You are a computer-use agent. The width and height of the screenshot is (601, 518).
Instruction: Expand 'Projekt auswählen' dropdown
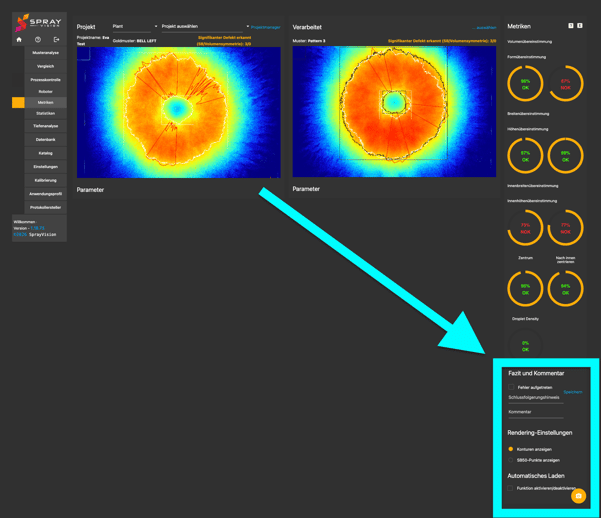click(205, 27)
